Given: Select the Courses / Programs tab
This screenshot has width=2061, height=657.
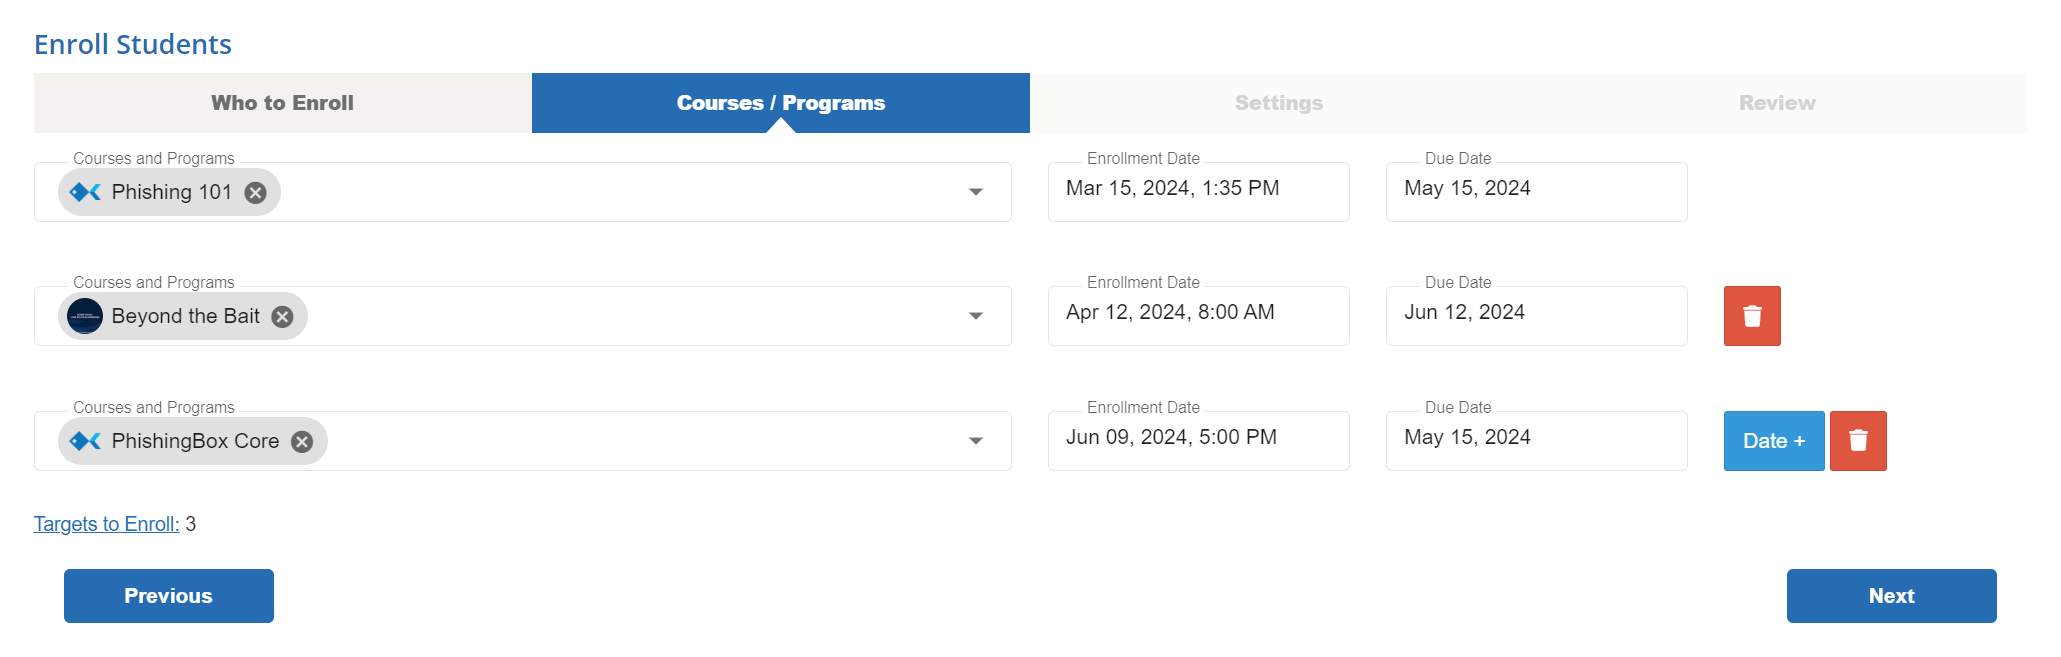Looking at the screenshot, I should click(781, 103).
